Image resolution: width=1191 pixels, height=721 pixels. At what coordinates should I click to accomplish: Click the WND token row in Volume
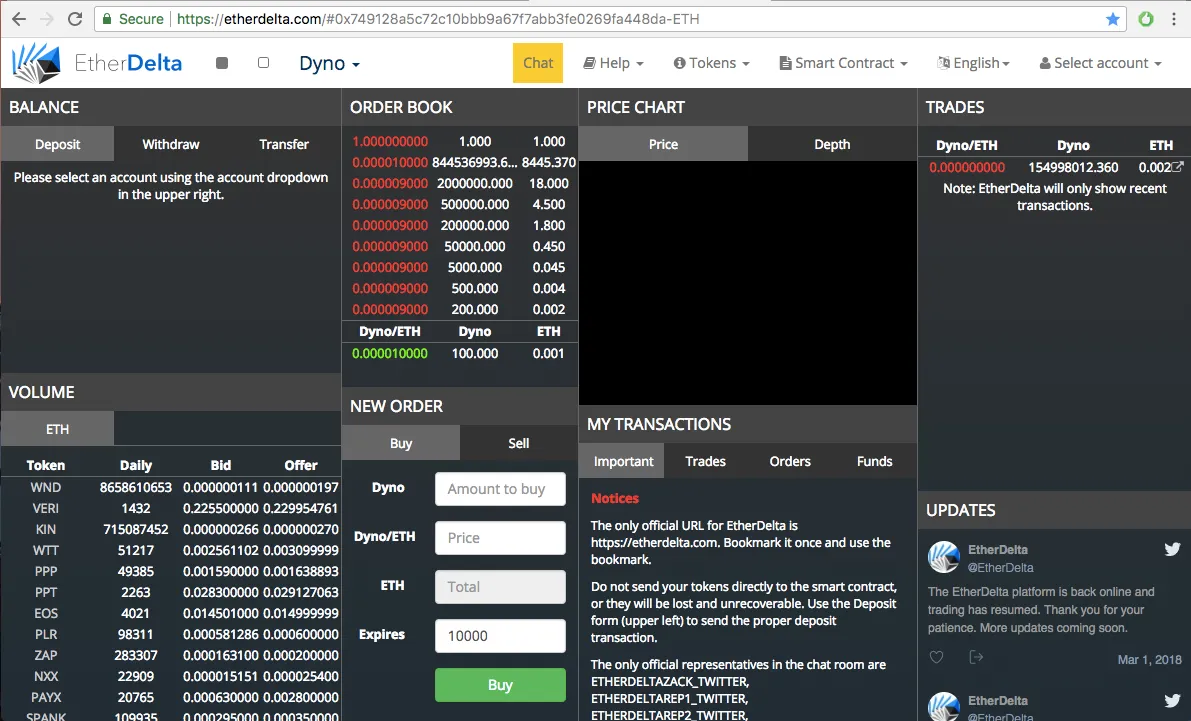pos(171,487)
